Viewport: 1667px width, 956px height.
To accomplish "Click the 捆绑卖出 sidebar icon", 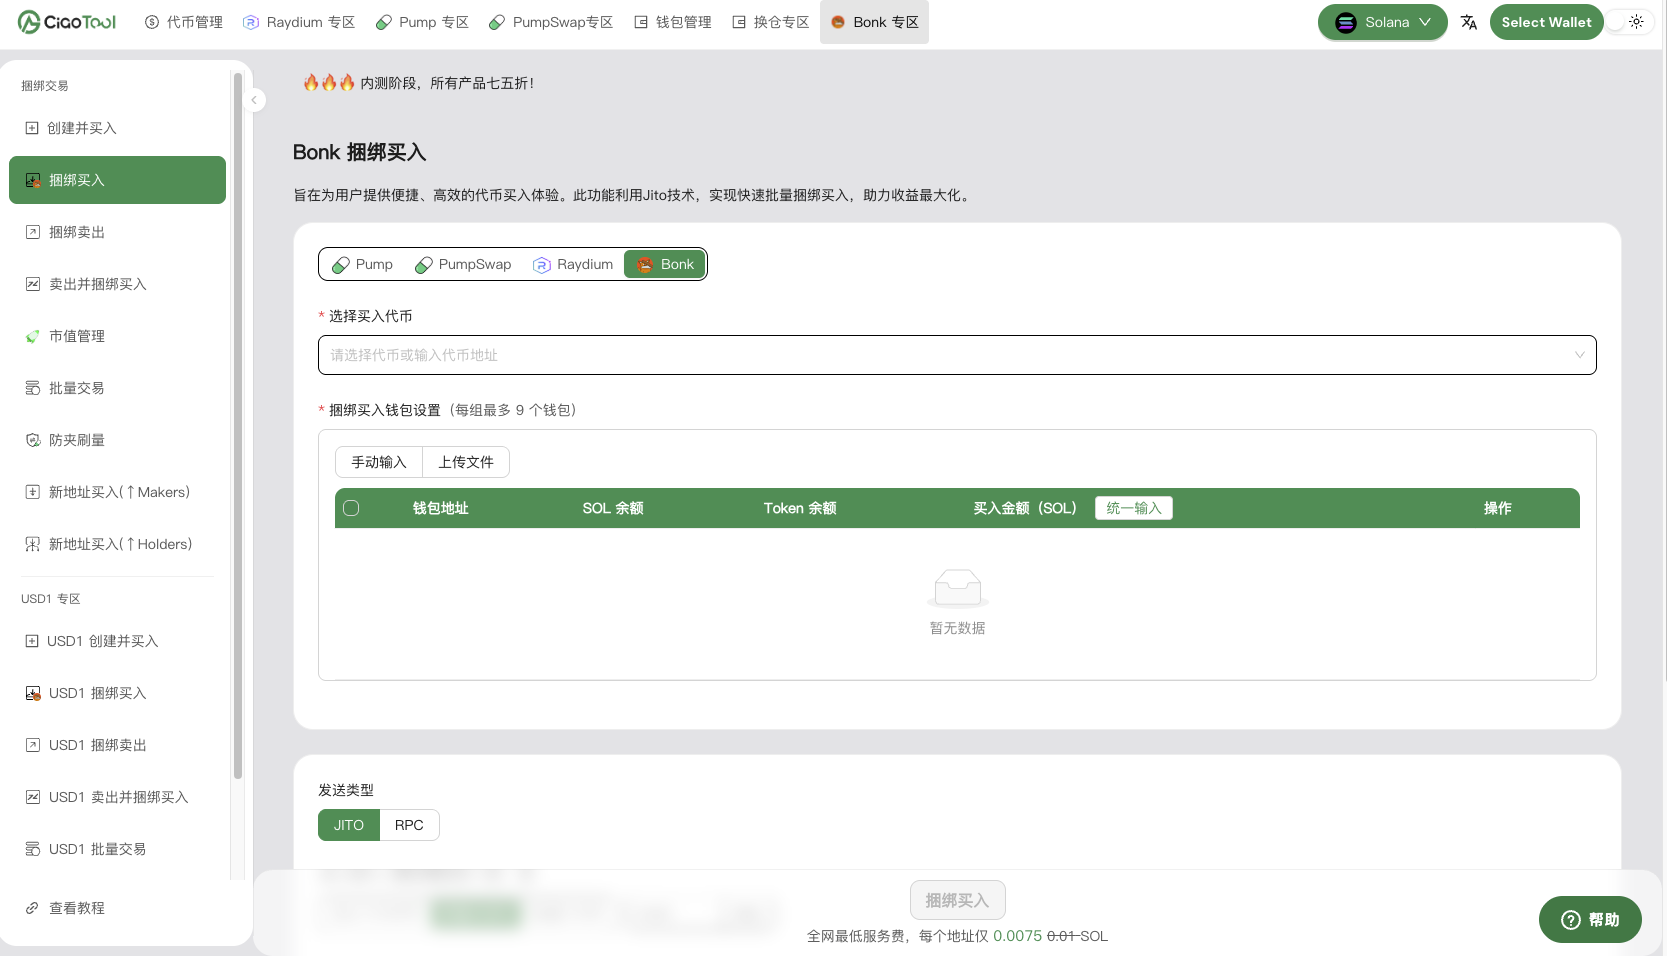I will coord(31,232).
